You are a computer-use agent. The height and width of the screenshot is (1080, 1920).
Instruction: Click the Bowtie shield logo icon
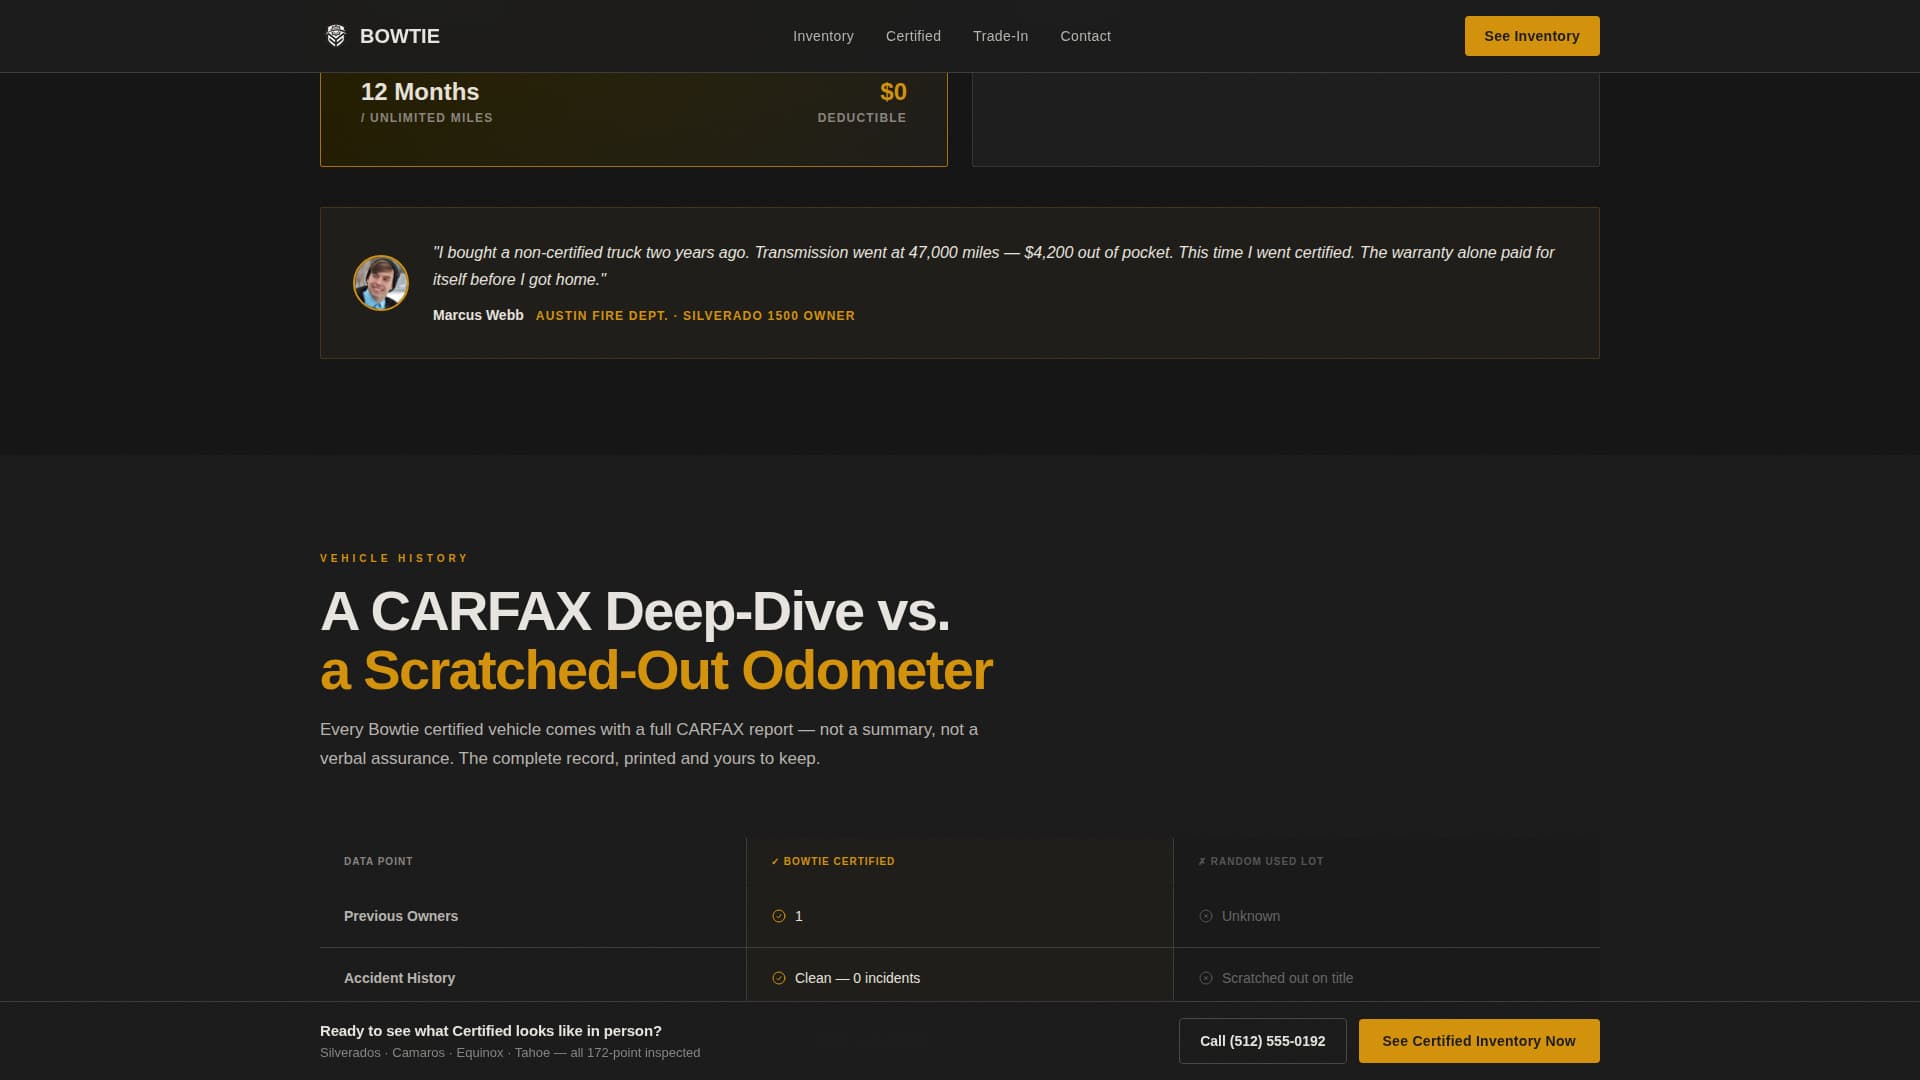[336, 36]
